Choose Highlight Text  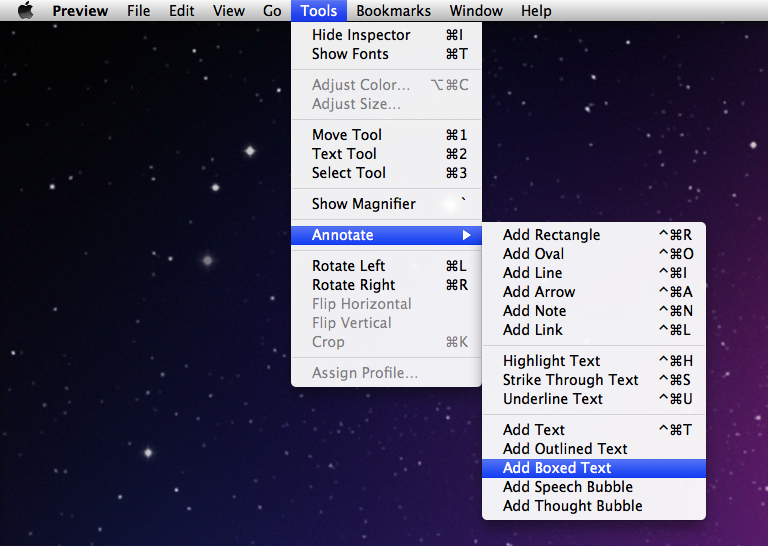click(x=594, y=361)
